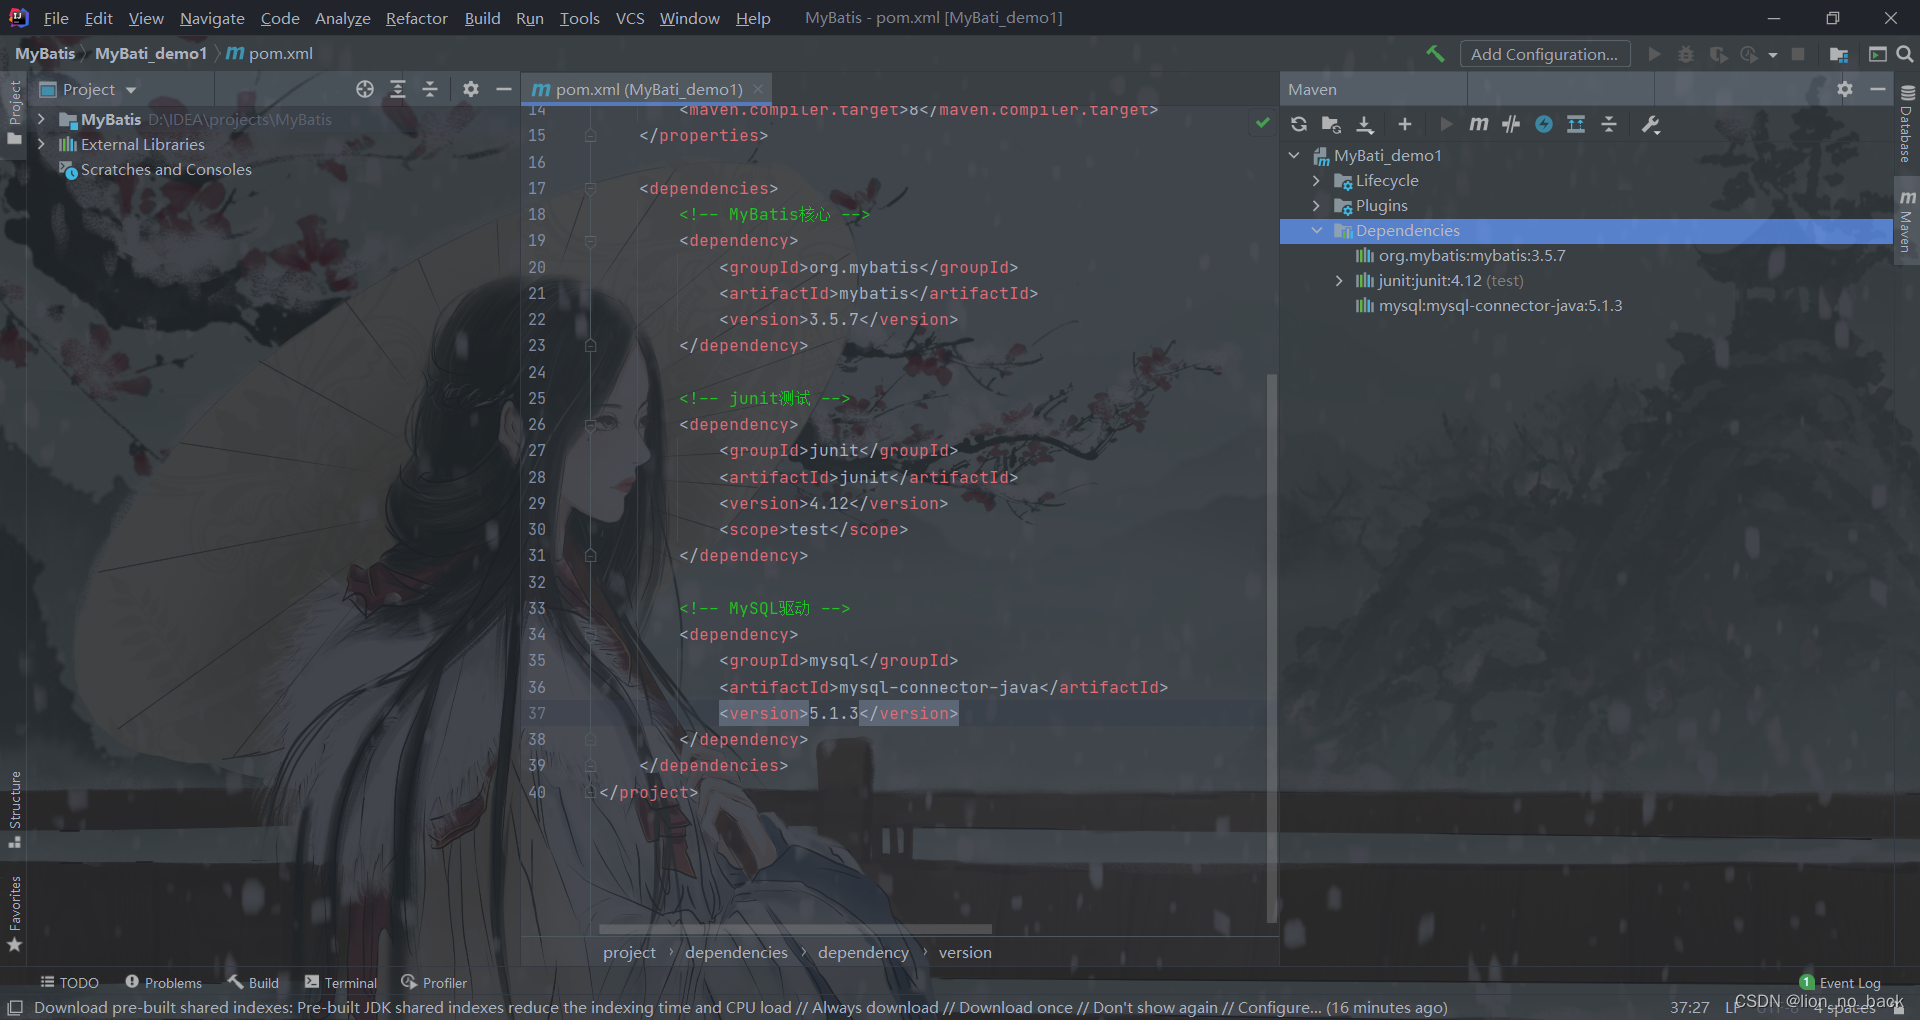Click the editor vertical scrollbar
Screen dimensions: 1920x1020
(1272, 648)
